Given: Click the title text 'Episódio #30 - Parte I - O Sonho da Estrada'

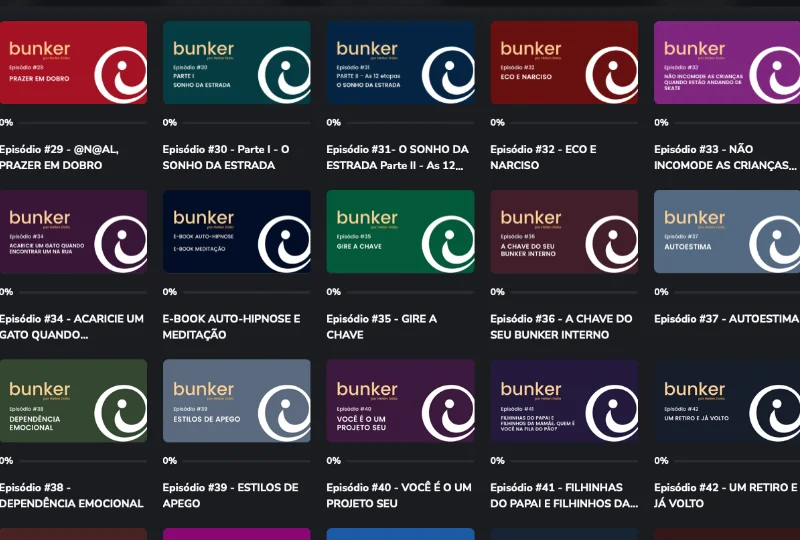Looking at the screenshot, I should coord(227,157).
